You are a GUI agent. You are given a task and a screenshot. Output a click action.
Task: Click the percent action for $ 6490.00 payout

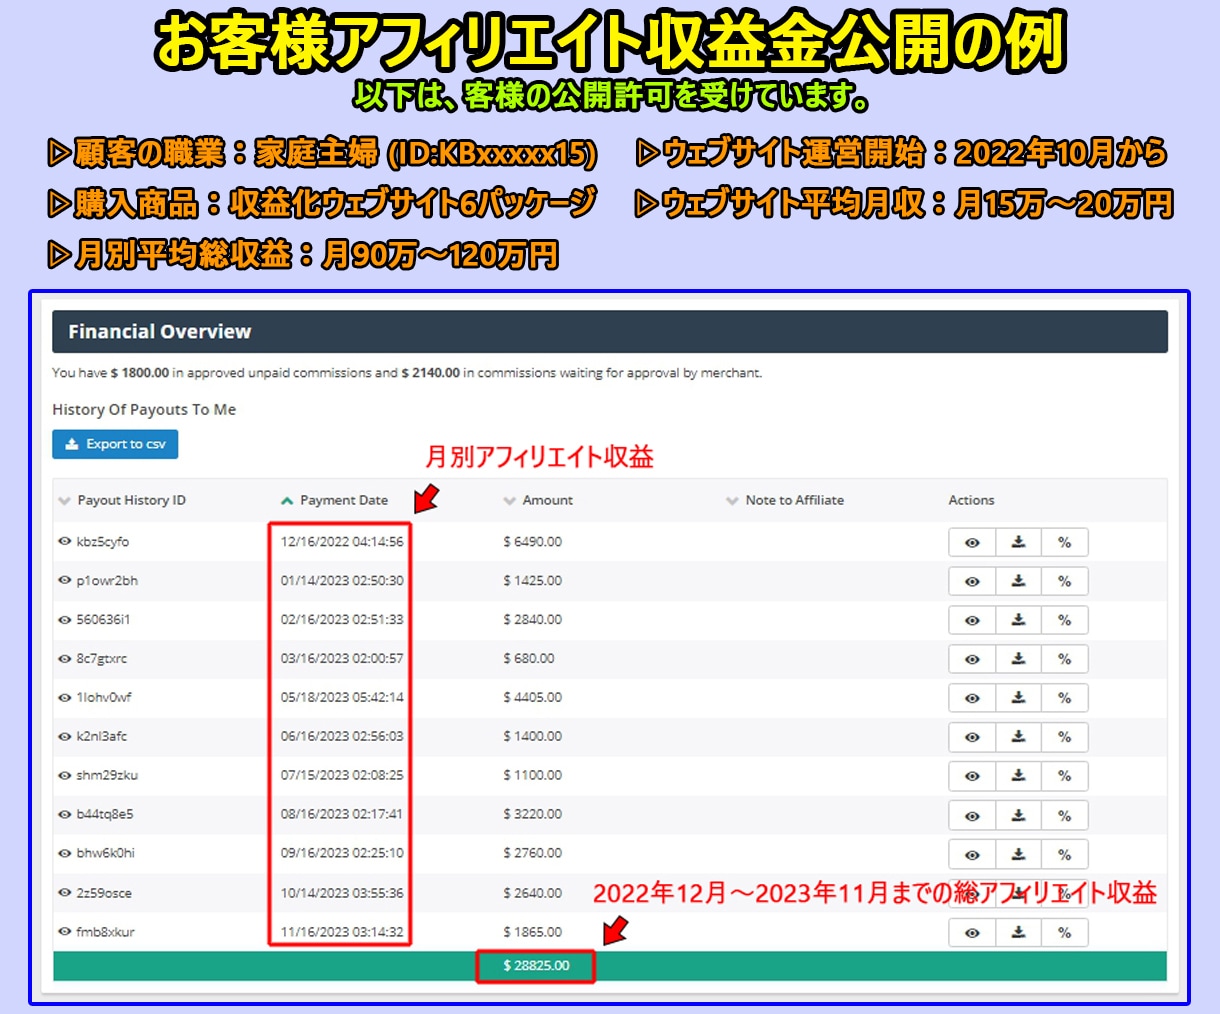(1065, 542)
